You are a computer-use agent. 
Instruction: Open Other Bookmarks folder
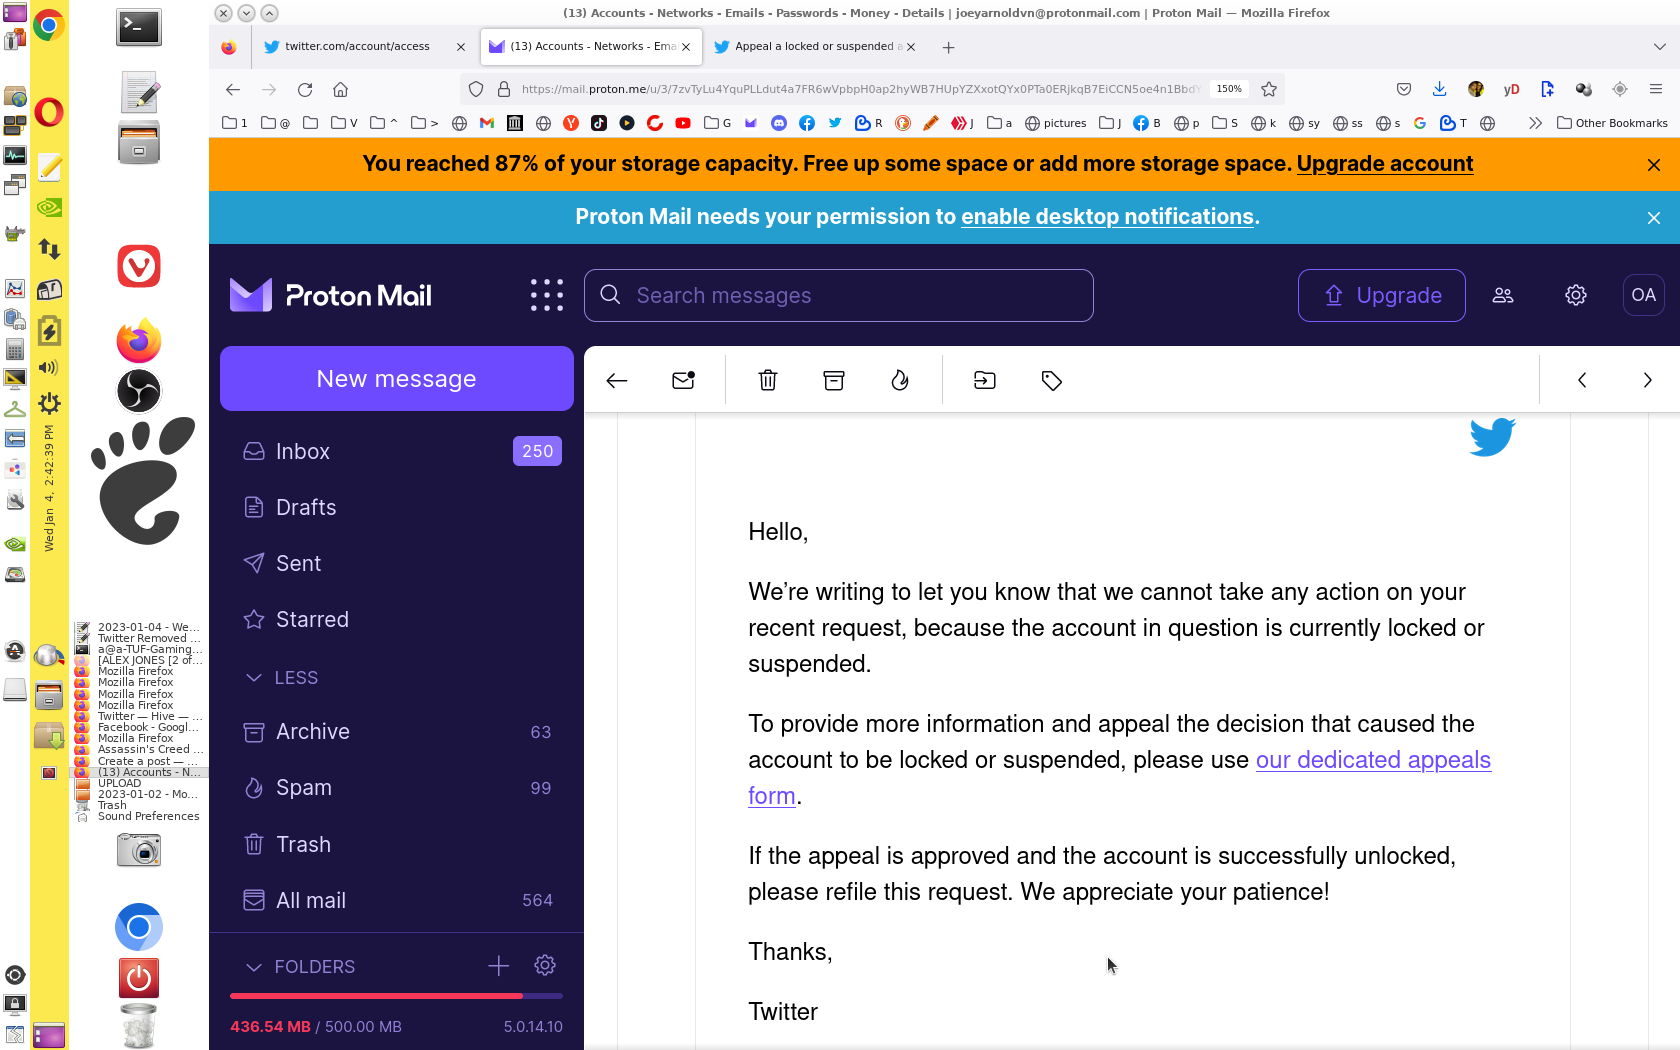click(1612, 123)
